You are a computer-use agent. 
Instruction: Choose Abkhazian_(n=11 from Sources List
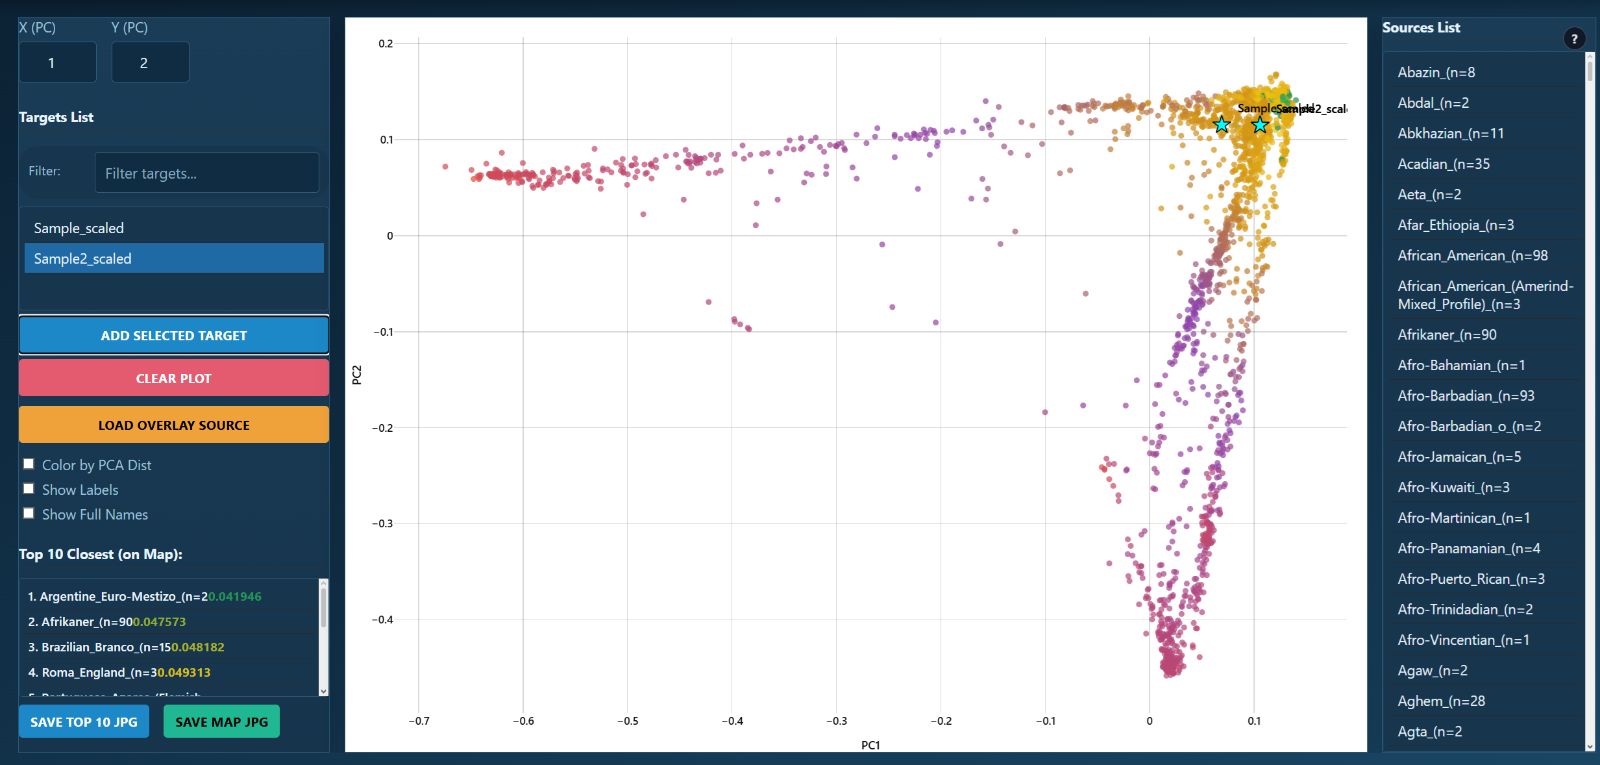tap(1450, 133)
